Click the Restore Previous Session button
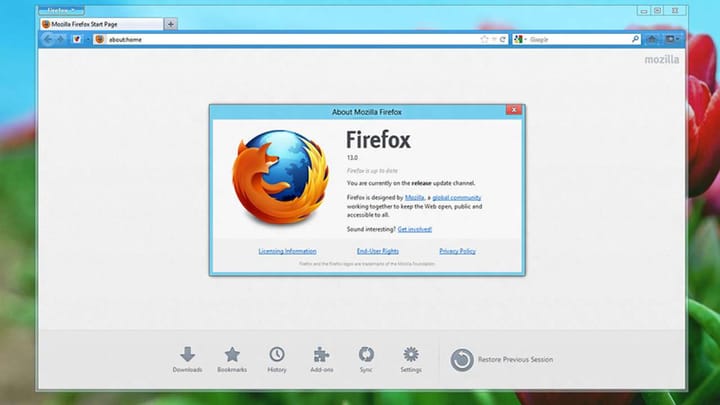This screenshot has height=405, width=720. pos(501,360)
